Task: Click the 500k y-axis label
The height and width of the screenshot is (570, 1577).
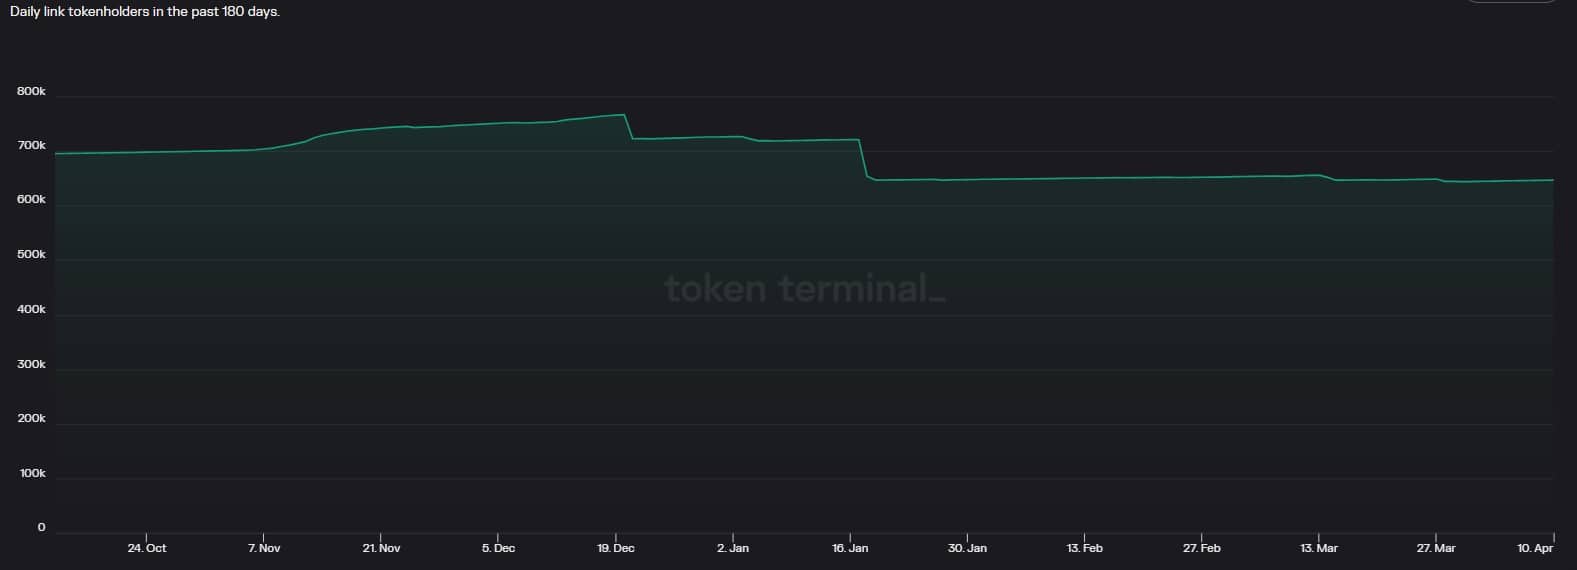Action: point(31,255)
